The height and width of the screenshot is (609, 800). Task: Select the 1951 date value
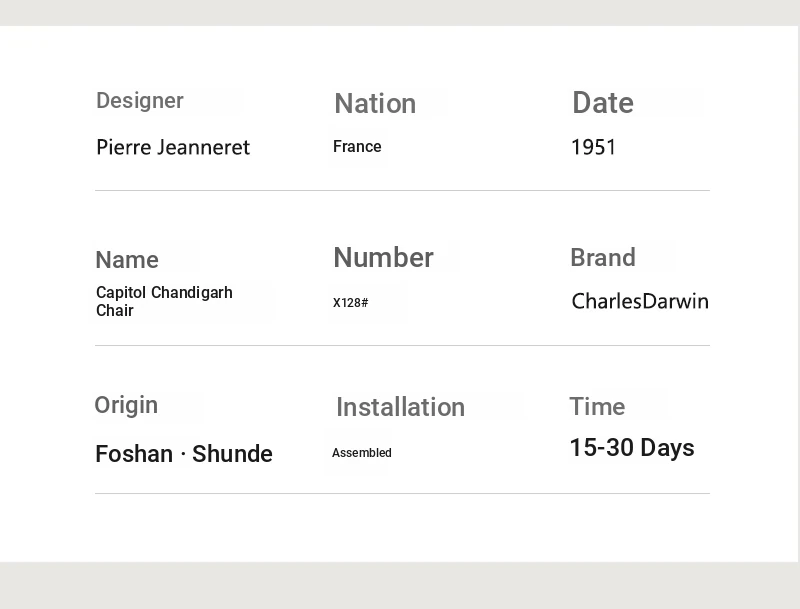coord(594,148)
